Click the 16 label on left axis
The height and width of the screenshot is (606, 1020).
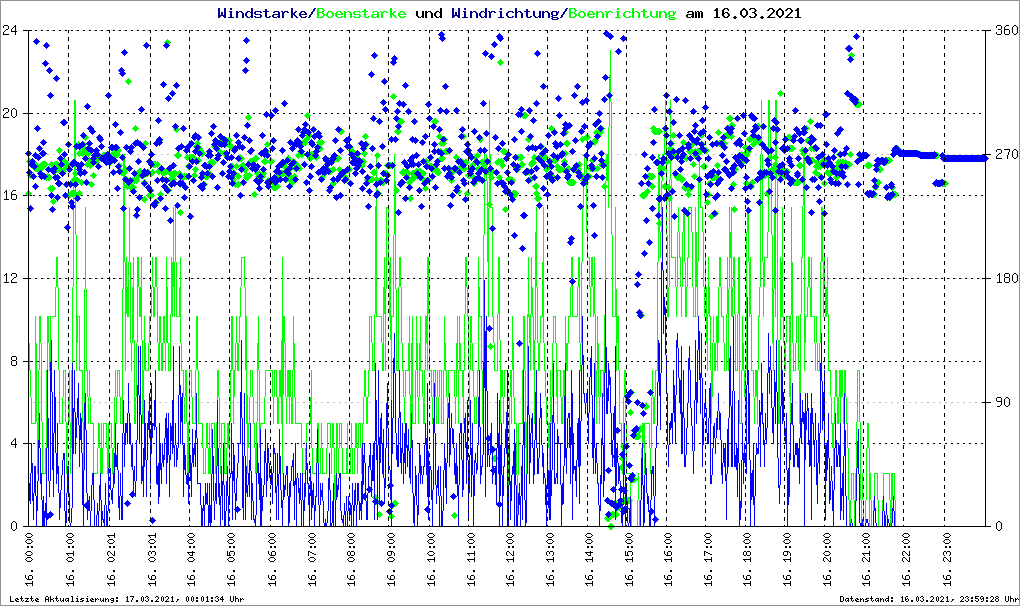coord(11,196)
